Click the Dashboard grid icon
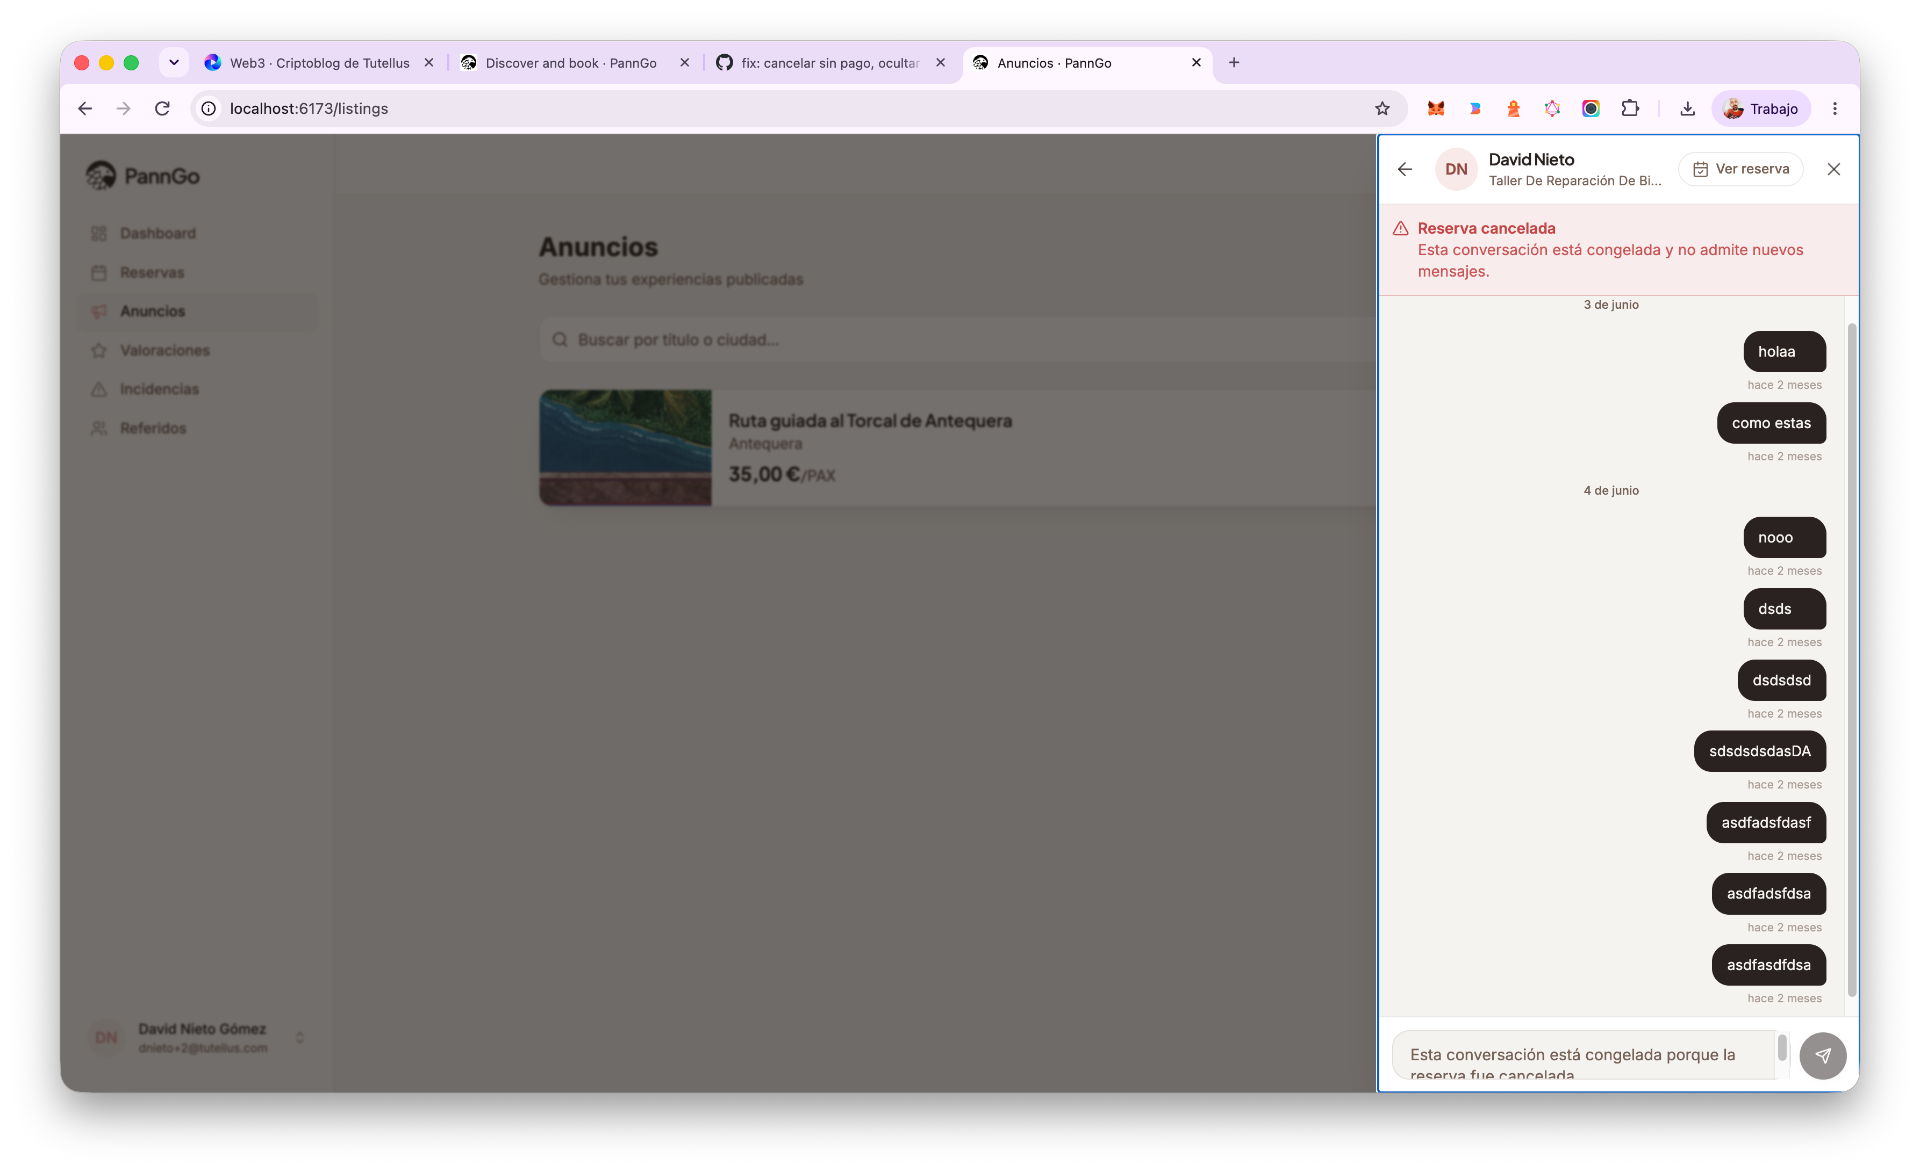This screenshot has width=1920, height=1172. click(99, 233)
